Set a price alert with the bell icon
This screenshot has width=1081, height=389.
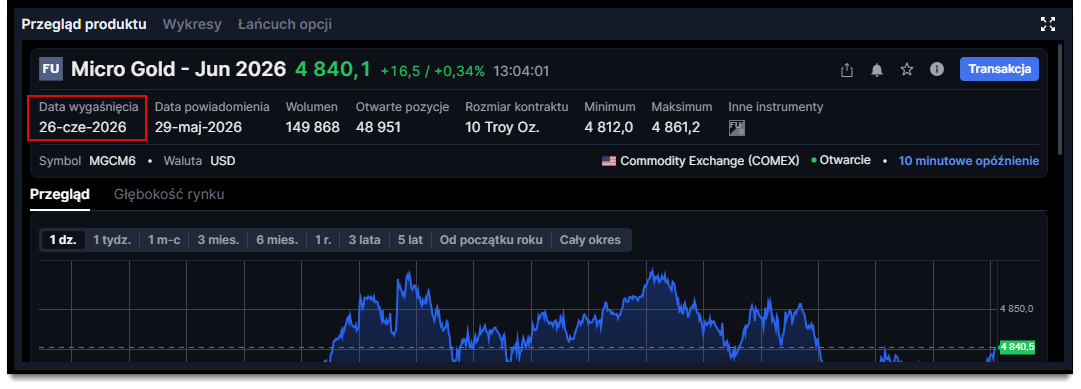(877, 70)
